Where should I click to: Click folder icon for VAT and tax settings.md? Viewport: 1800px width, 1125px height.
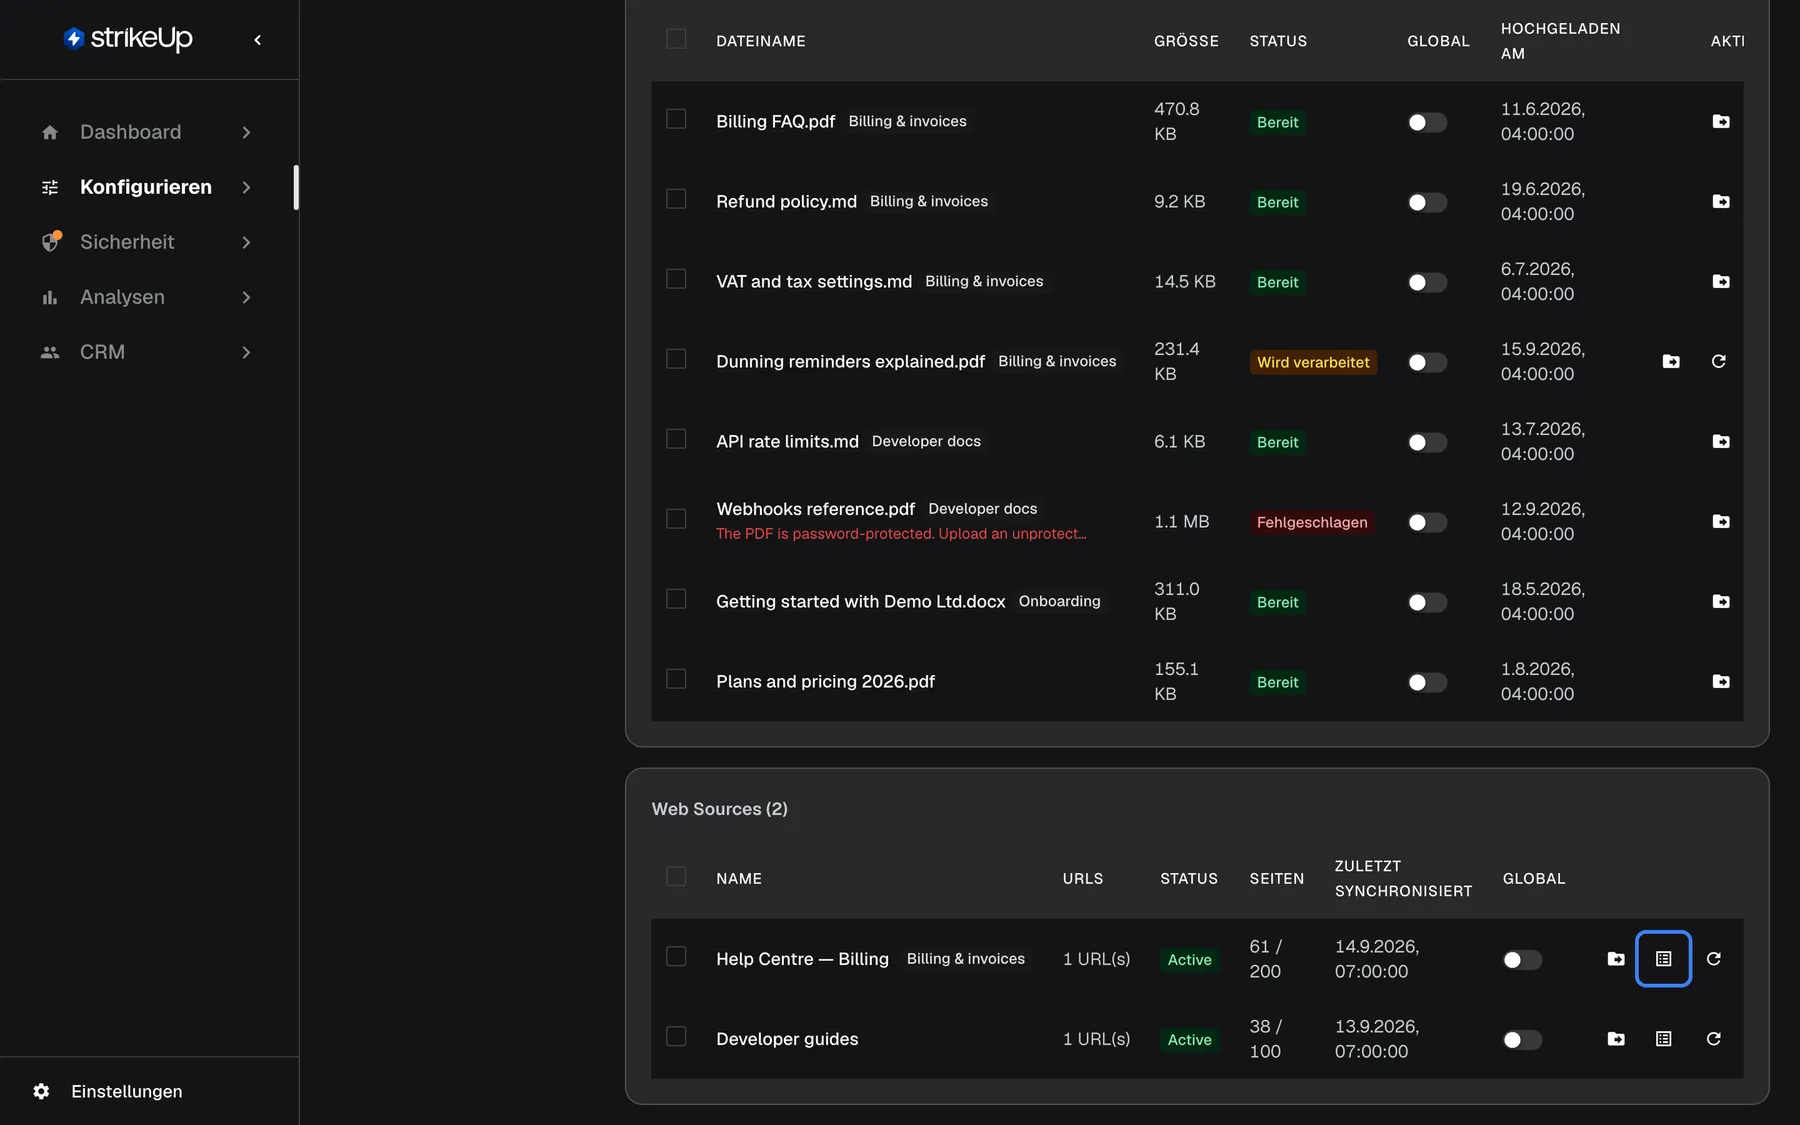[x=1720, y=281]
